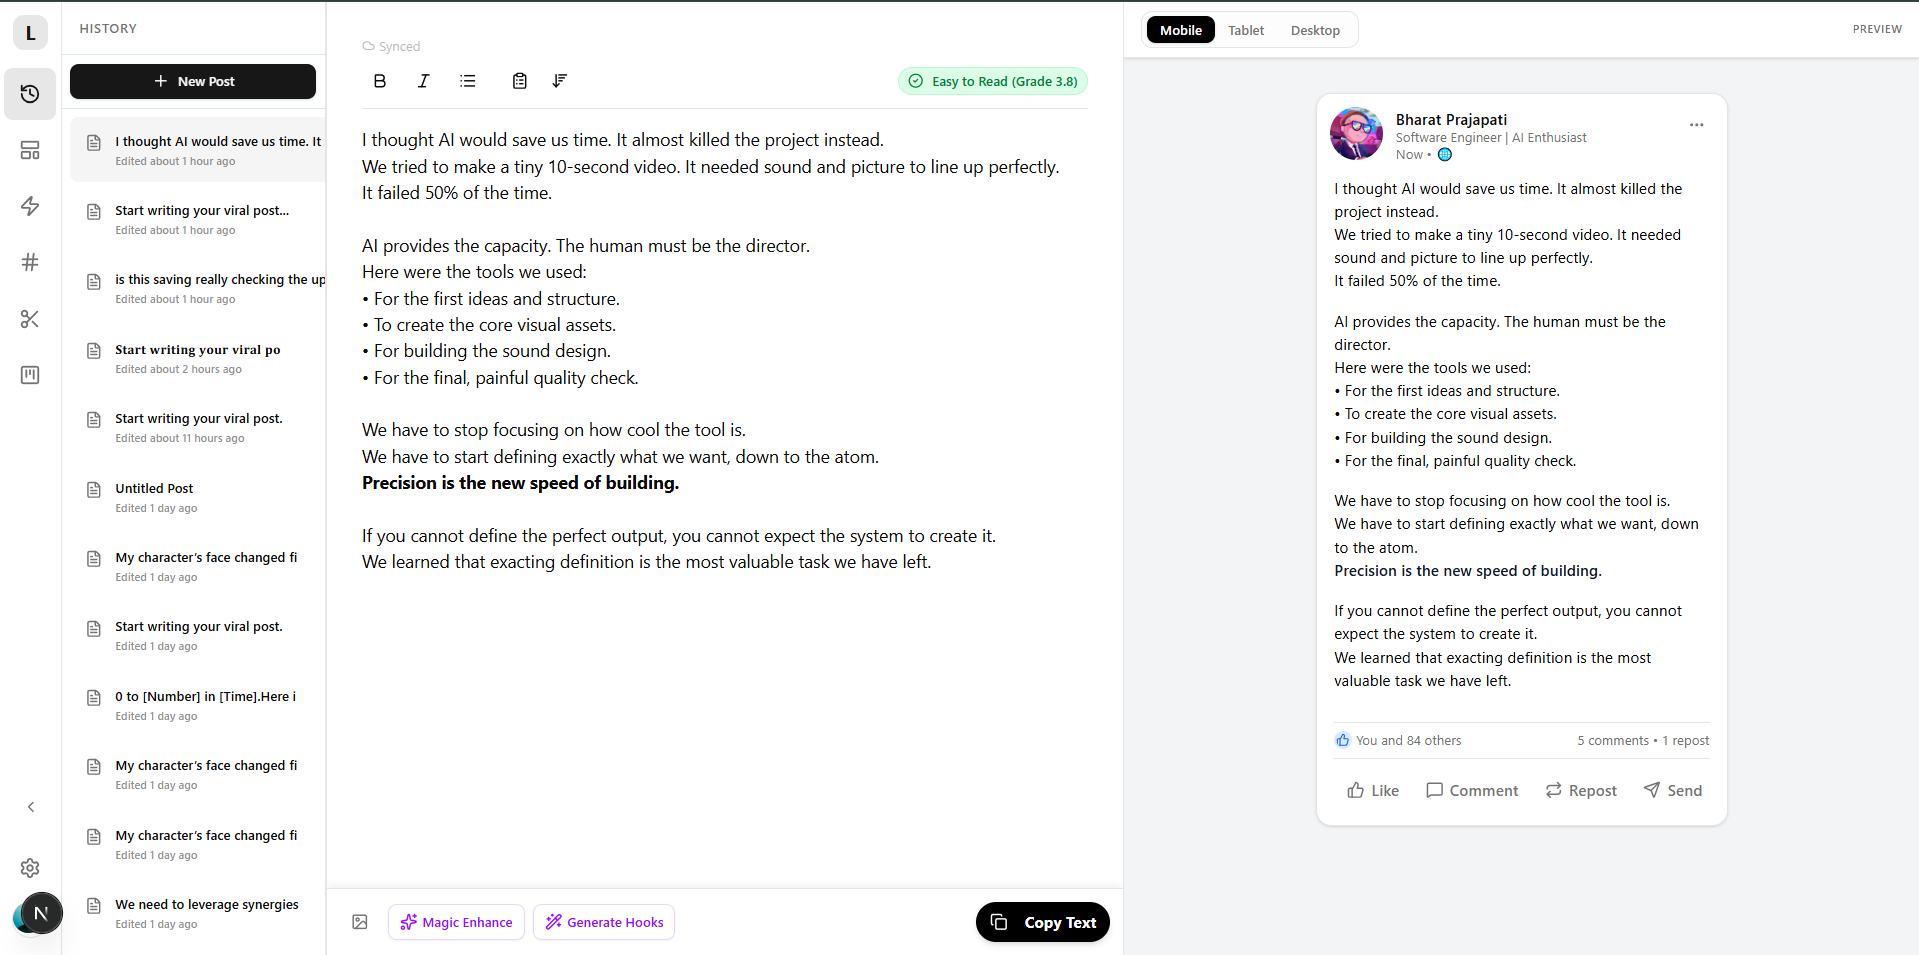
Task: Open the settings gear icon
Action: (30, 868)
